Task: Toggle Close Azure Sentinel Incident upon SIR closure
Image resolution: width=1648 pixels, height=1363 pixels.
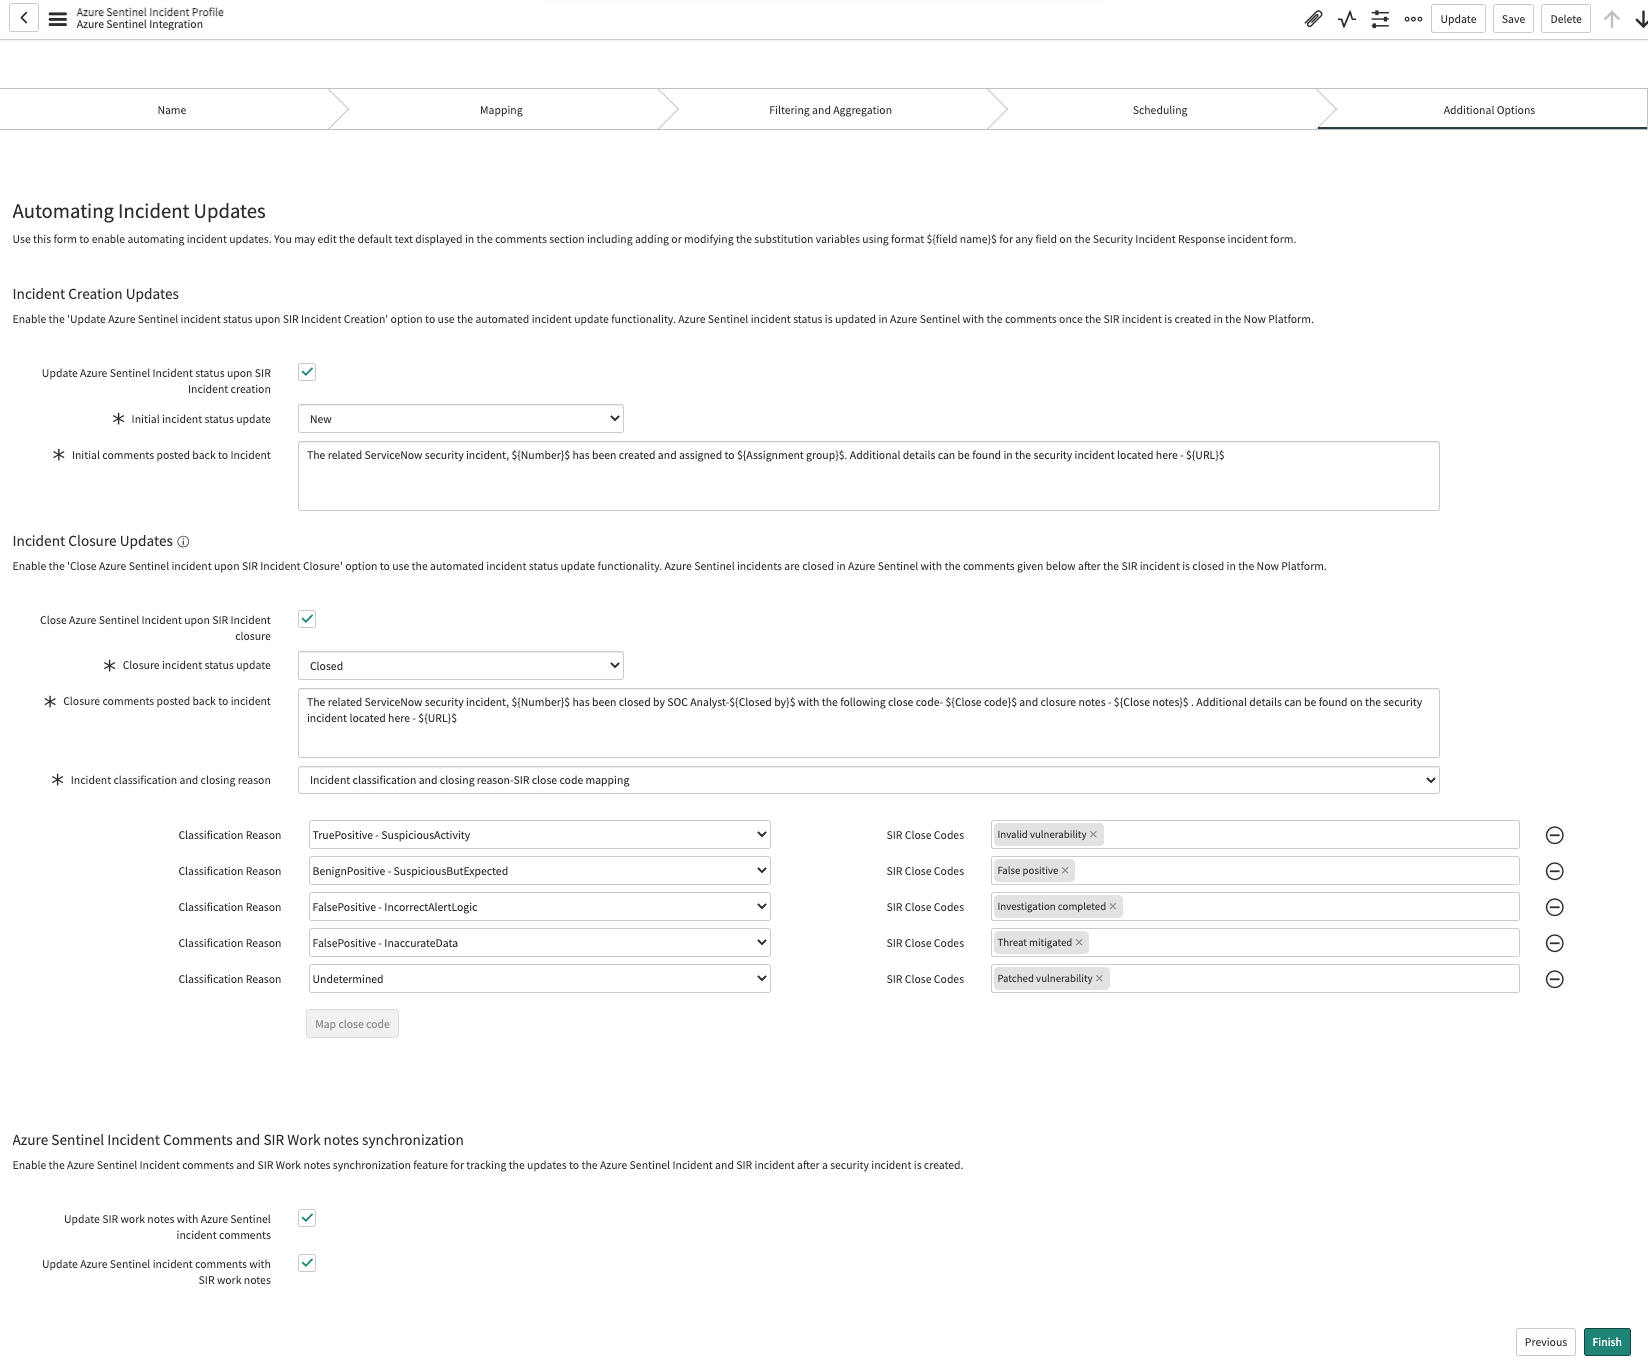Action: click(307, 619)
